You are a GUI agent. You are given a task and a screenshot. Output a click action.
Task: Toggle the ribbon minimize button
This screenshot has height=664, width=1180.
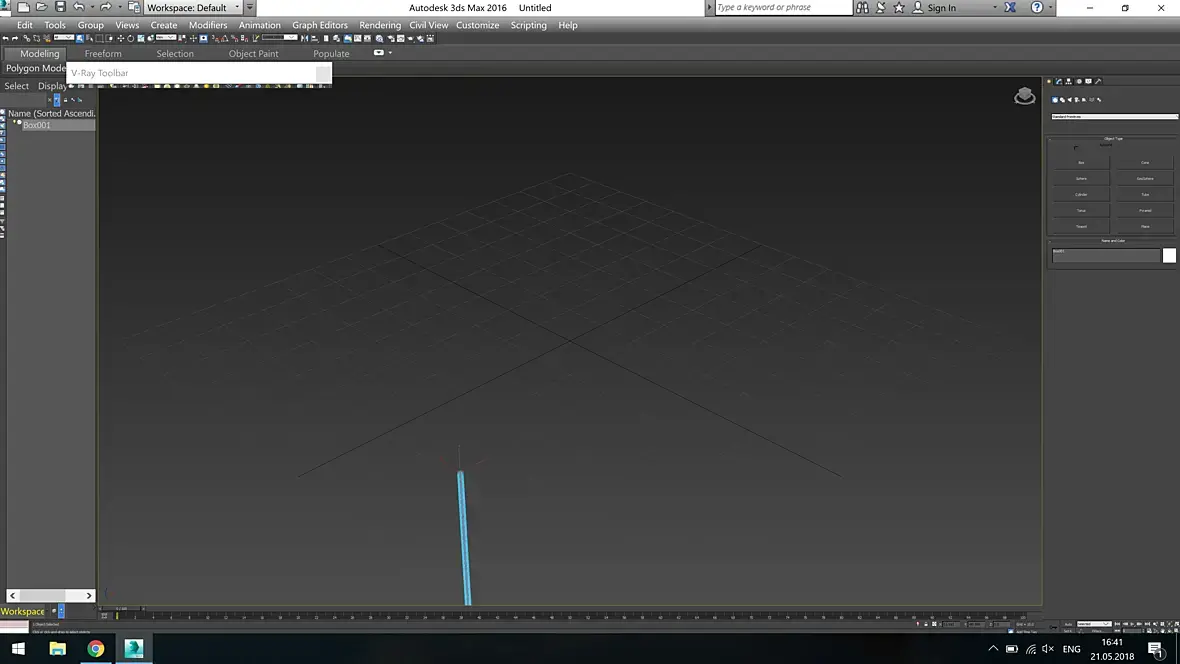point(379,53)
